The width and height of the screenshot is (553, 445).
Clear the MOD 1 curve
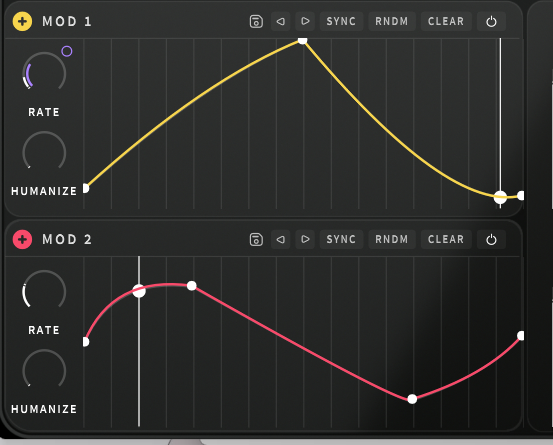pos(446,22)
